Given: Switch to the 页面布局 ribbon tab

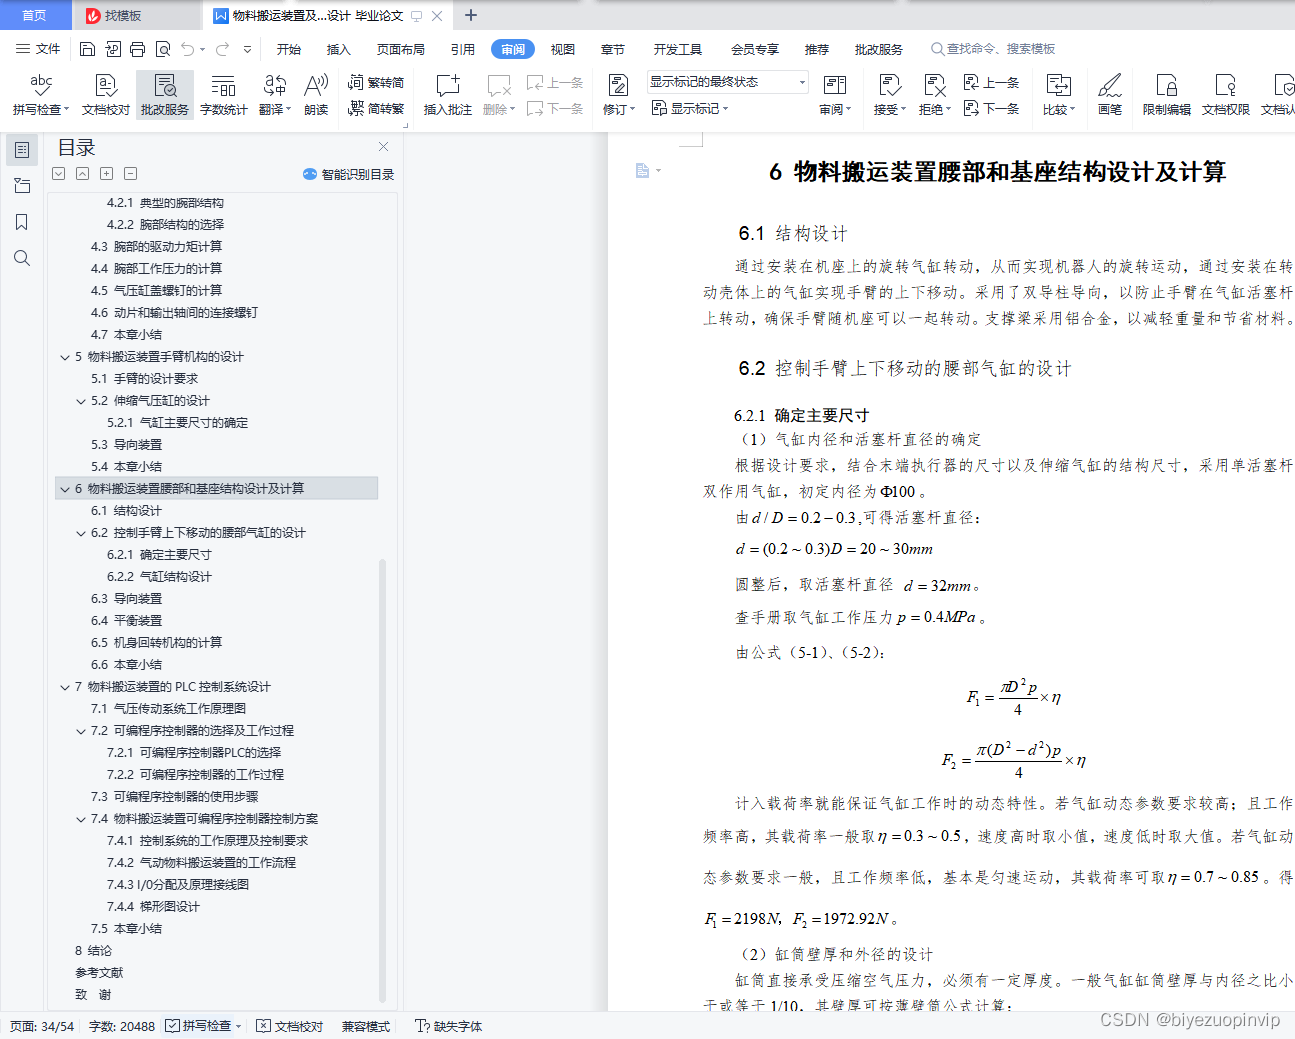Looking at the screenshot, I should point(401,49).
